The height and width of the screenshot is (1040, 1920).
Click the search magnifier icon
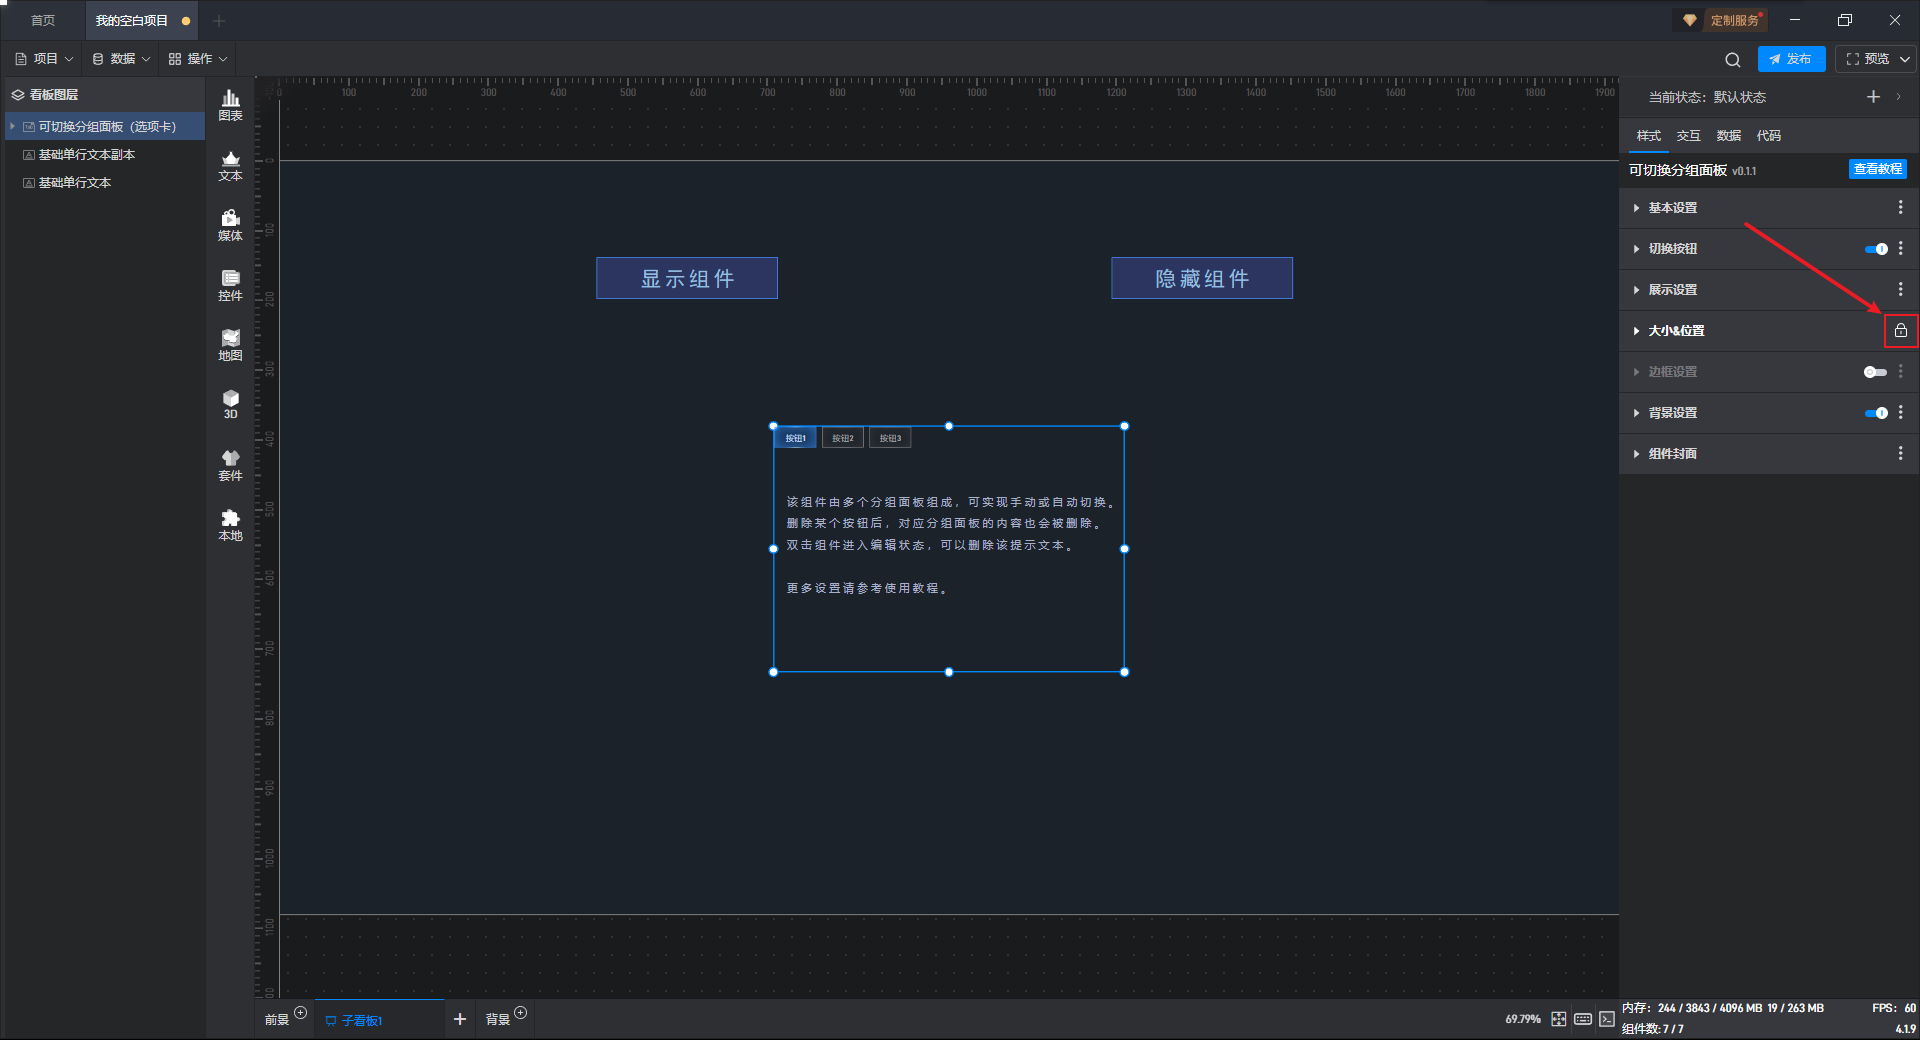pos(1733,60)
